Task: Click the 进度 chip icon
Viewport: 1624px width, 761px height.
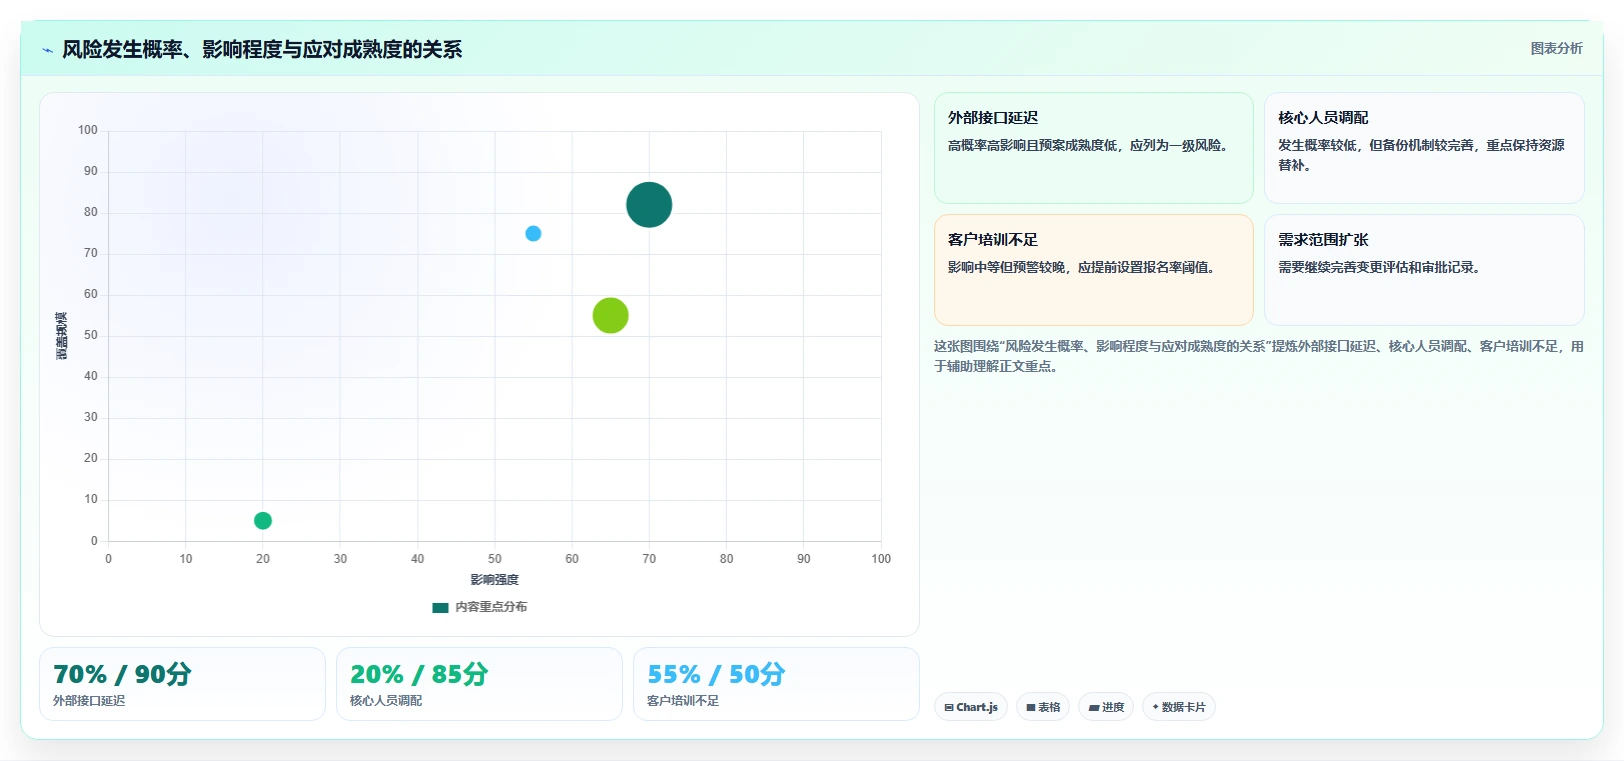Action: 1094,708
